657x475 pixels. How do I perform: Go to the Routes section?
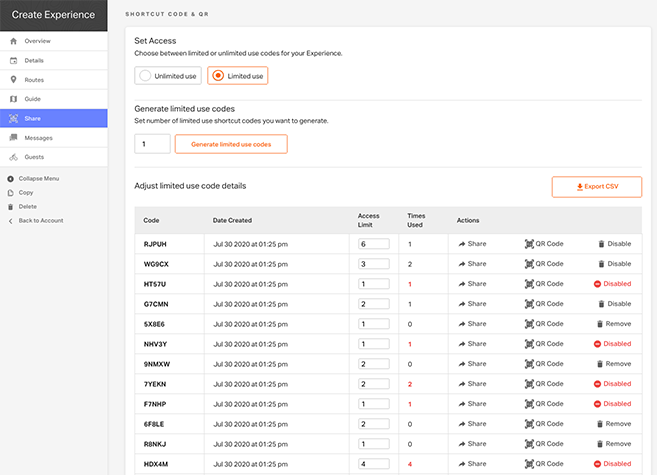[x=54, y=80]
